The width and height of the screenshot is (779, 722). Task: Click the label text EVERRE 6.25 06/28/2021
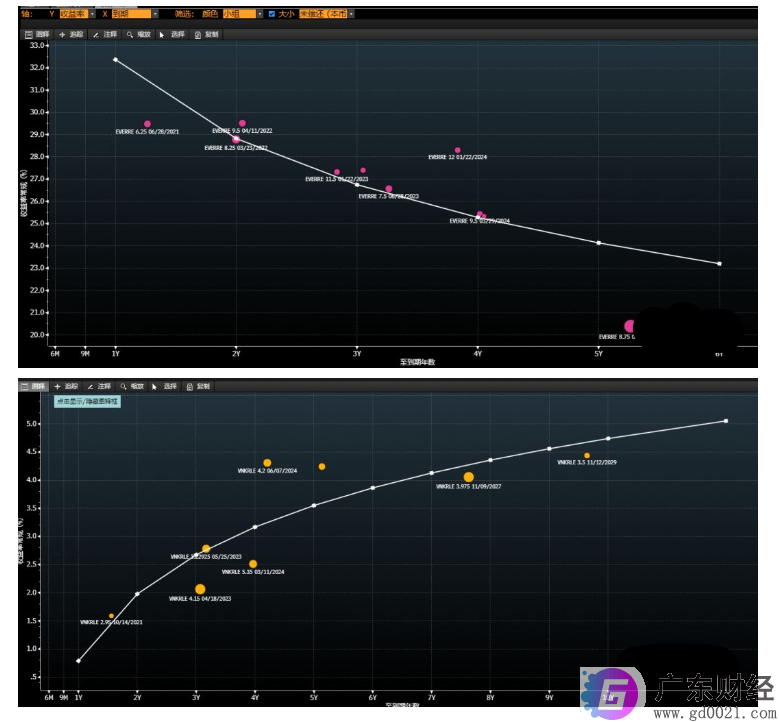tap(147, 132)
